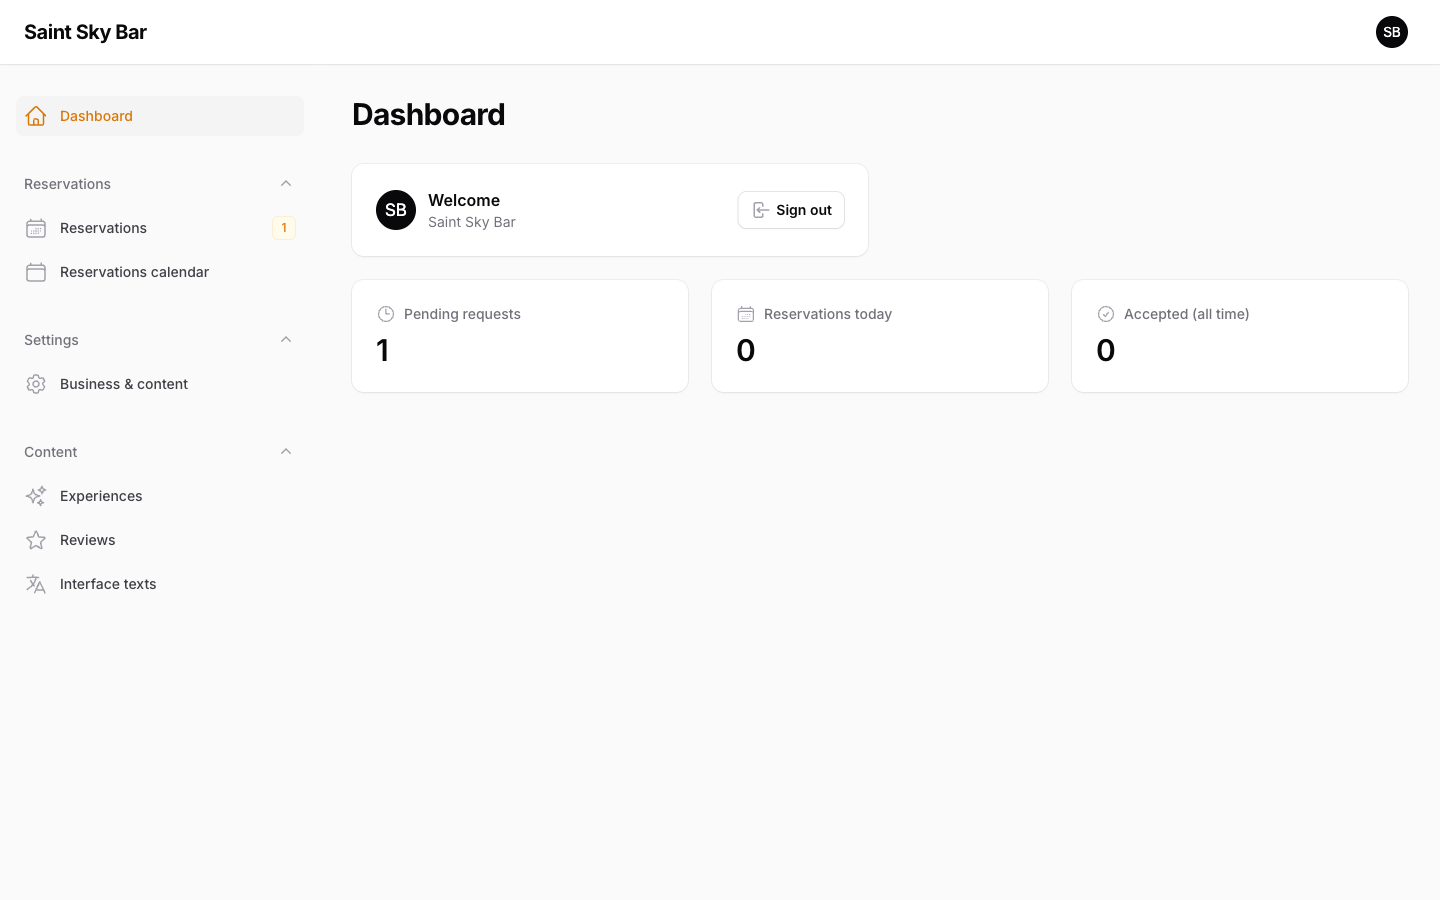The height and width of the screenshot is (900, 1440).
Task: Go to Experiences in sidebar
Action: click(160, 496)
